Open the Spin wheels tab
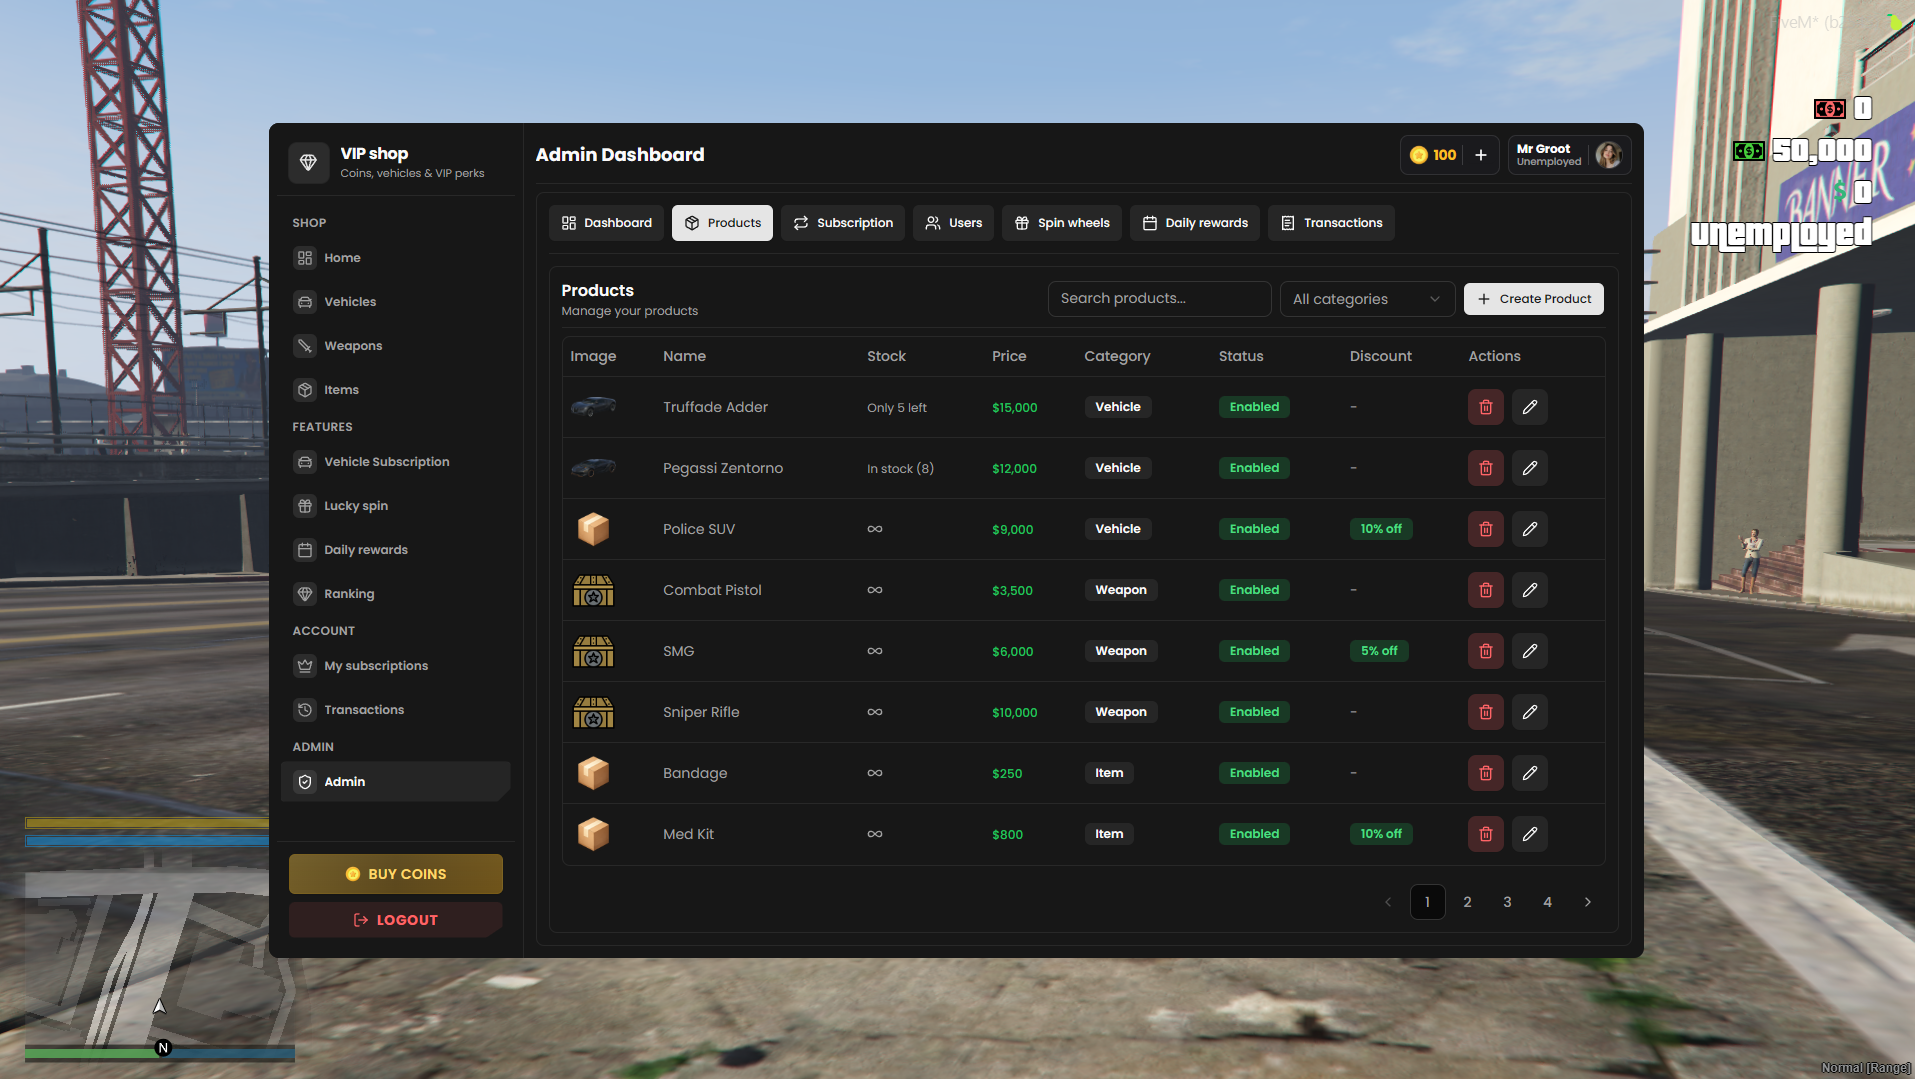 [x=1061, y=223]
